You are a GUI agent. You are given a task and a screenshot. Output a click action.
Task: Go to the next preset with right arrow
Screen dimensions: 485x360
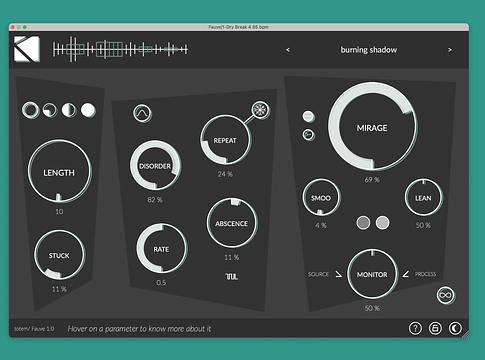(x=450, y=50)
